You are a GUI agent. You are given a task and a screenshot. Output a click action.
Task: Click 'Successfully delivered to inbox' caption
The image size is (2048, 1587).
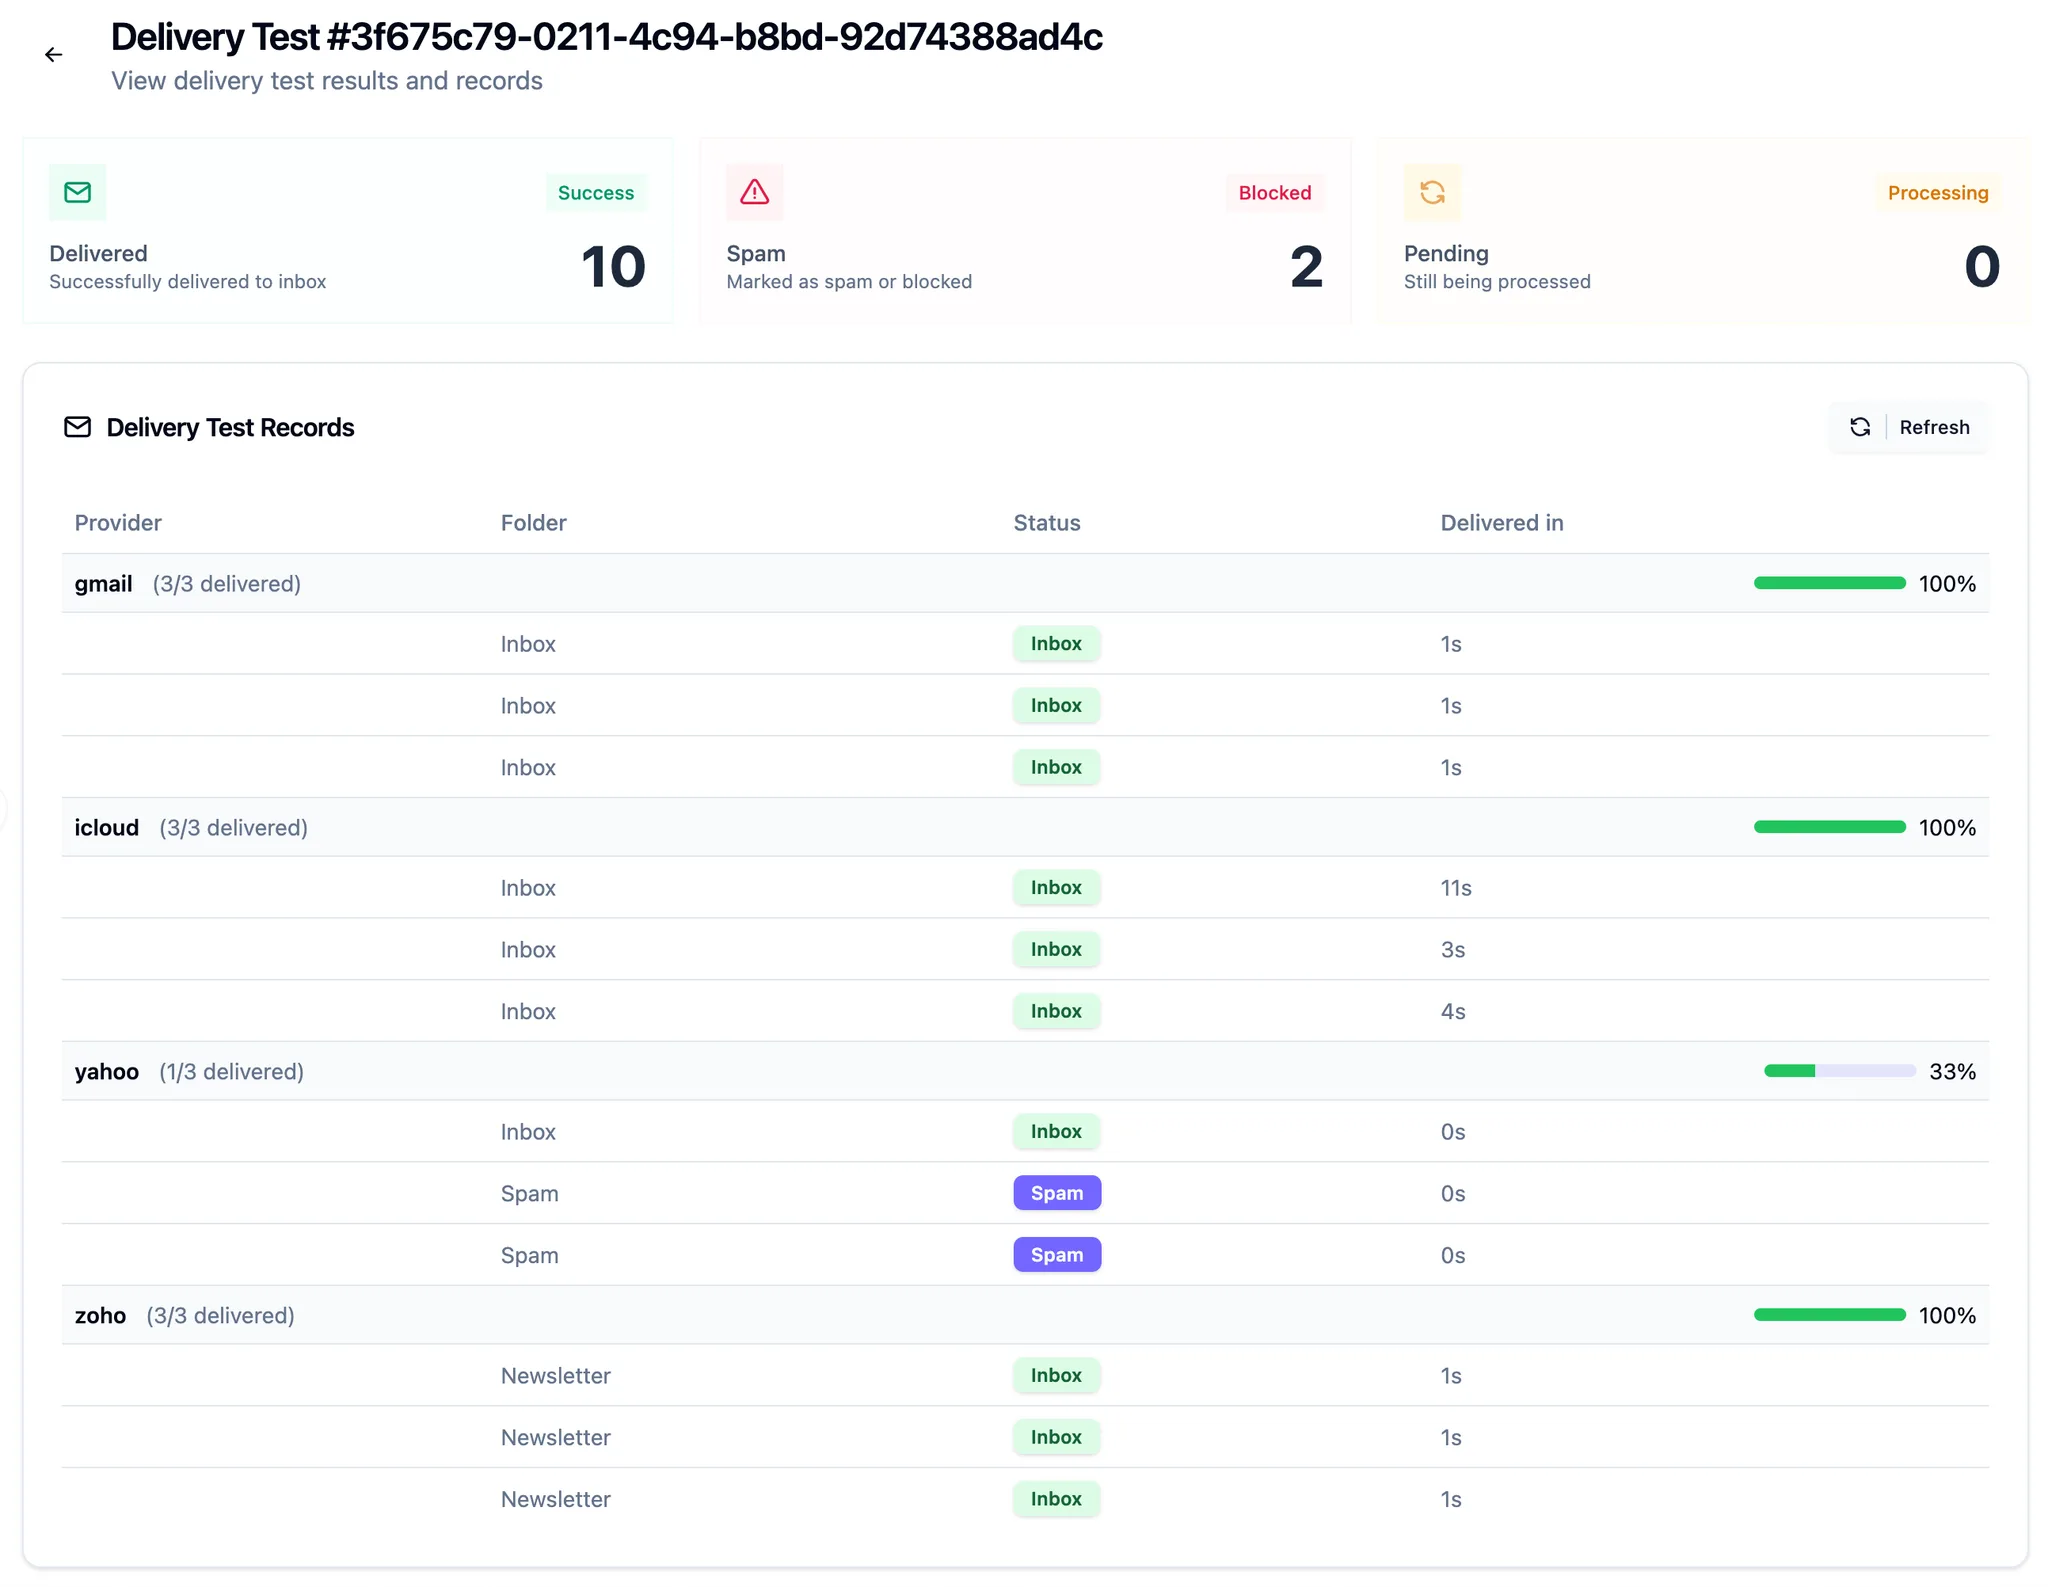point(188,282)
